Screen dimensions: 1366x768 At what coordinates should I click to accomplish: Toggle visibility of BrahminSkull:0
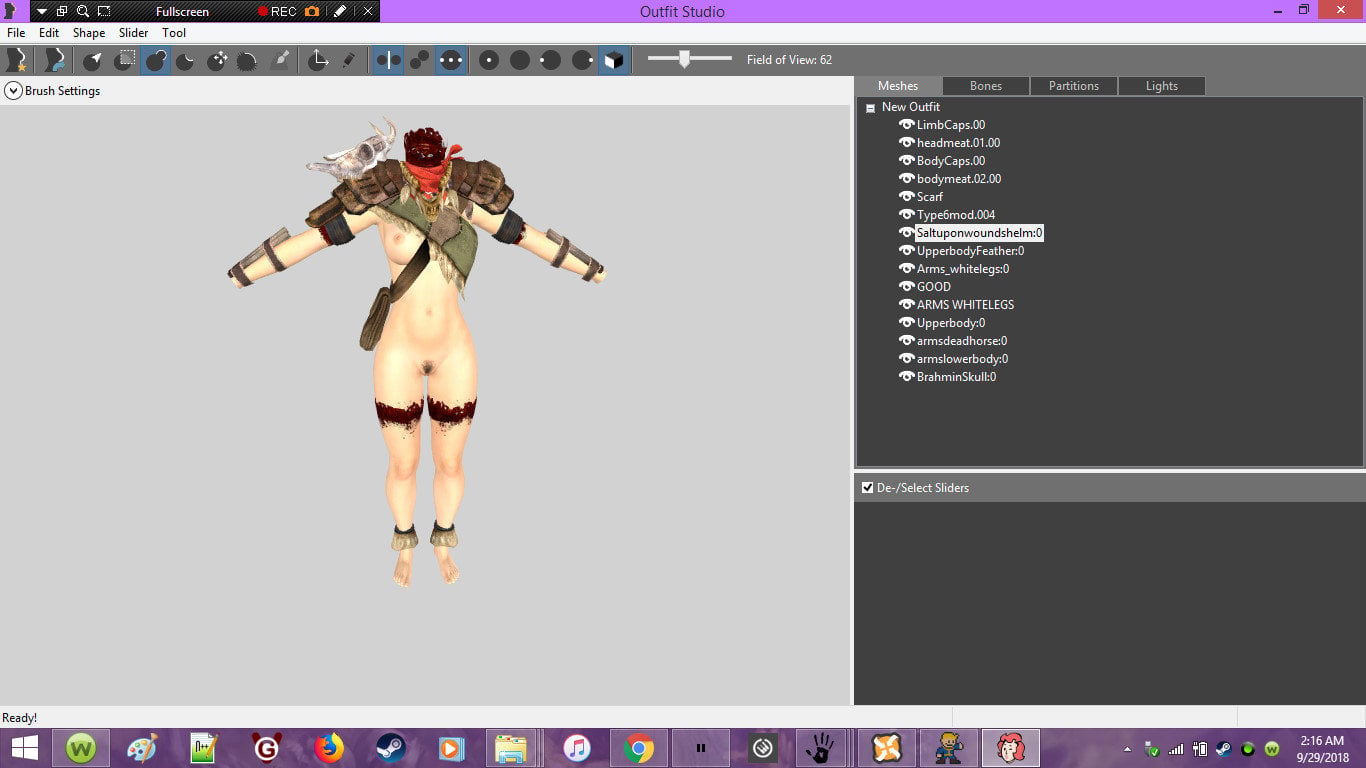pos(907,377)
